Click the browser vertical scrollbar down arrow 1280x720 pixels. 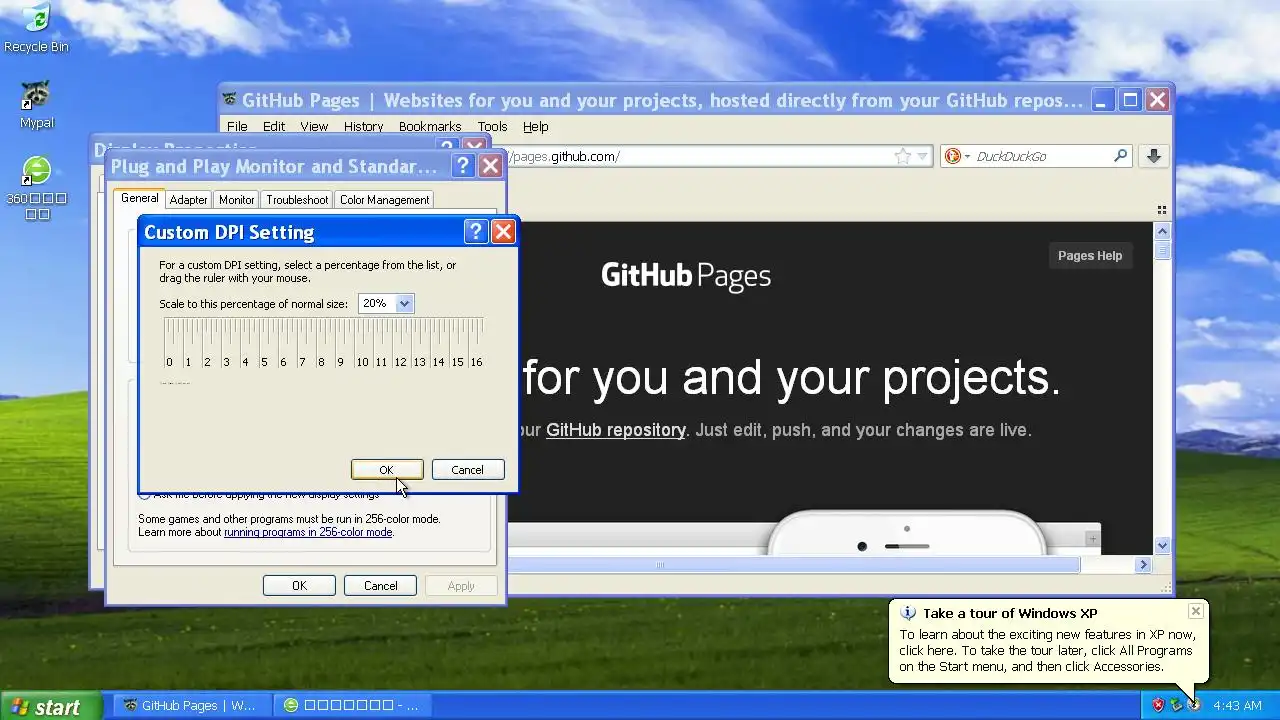pos(1162,546)
